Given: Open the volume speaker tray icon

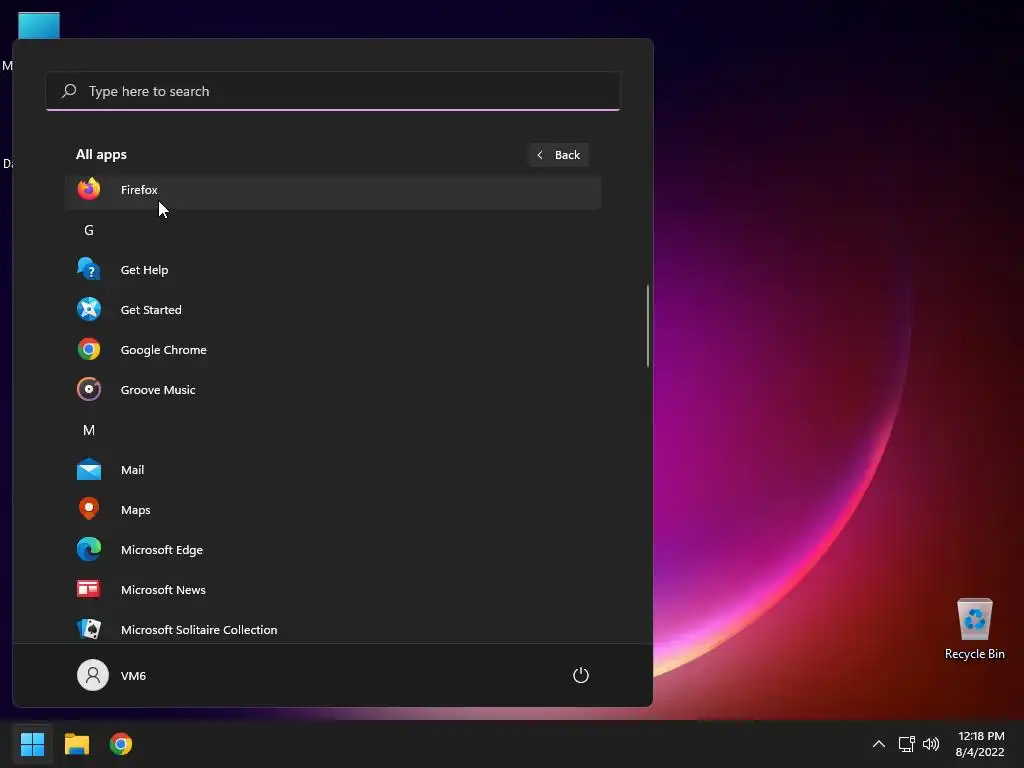Looking at the screenshot, I should (x=931, y=744).
